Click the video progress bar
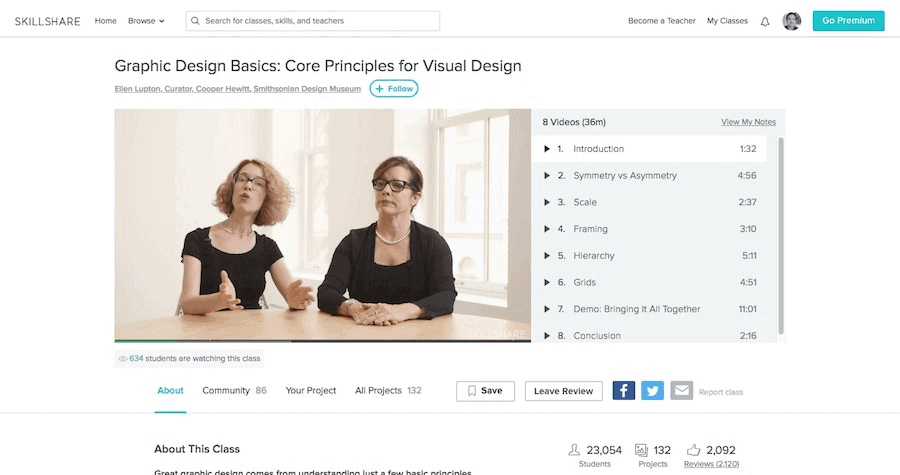This screenshot has width=900, height=475. pos(322,341)
